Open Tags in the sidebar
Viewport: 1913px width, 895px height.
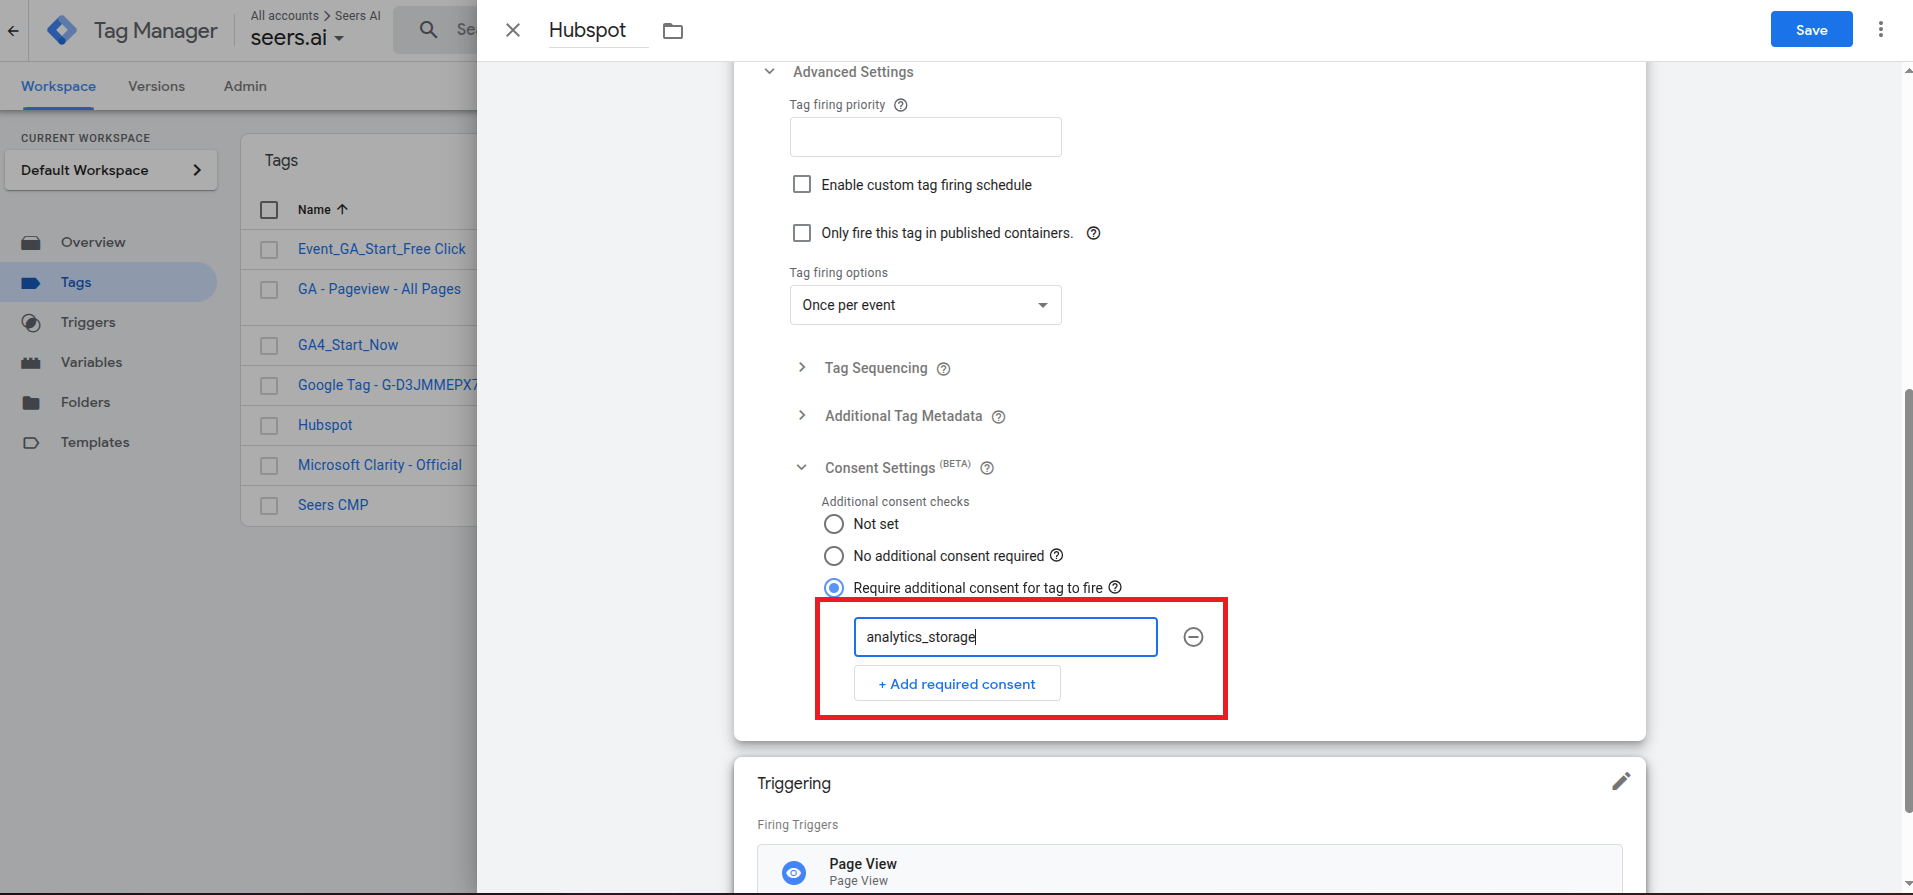(x=76, y=282)
